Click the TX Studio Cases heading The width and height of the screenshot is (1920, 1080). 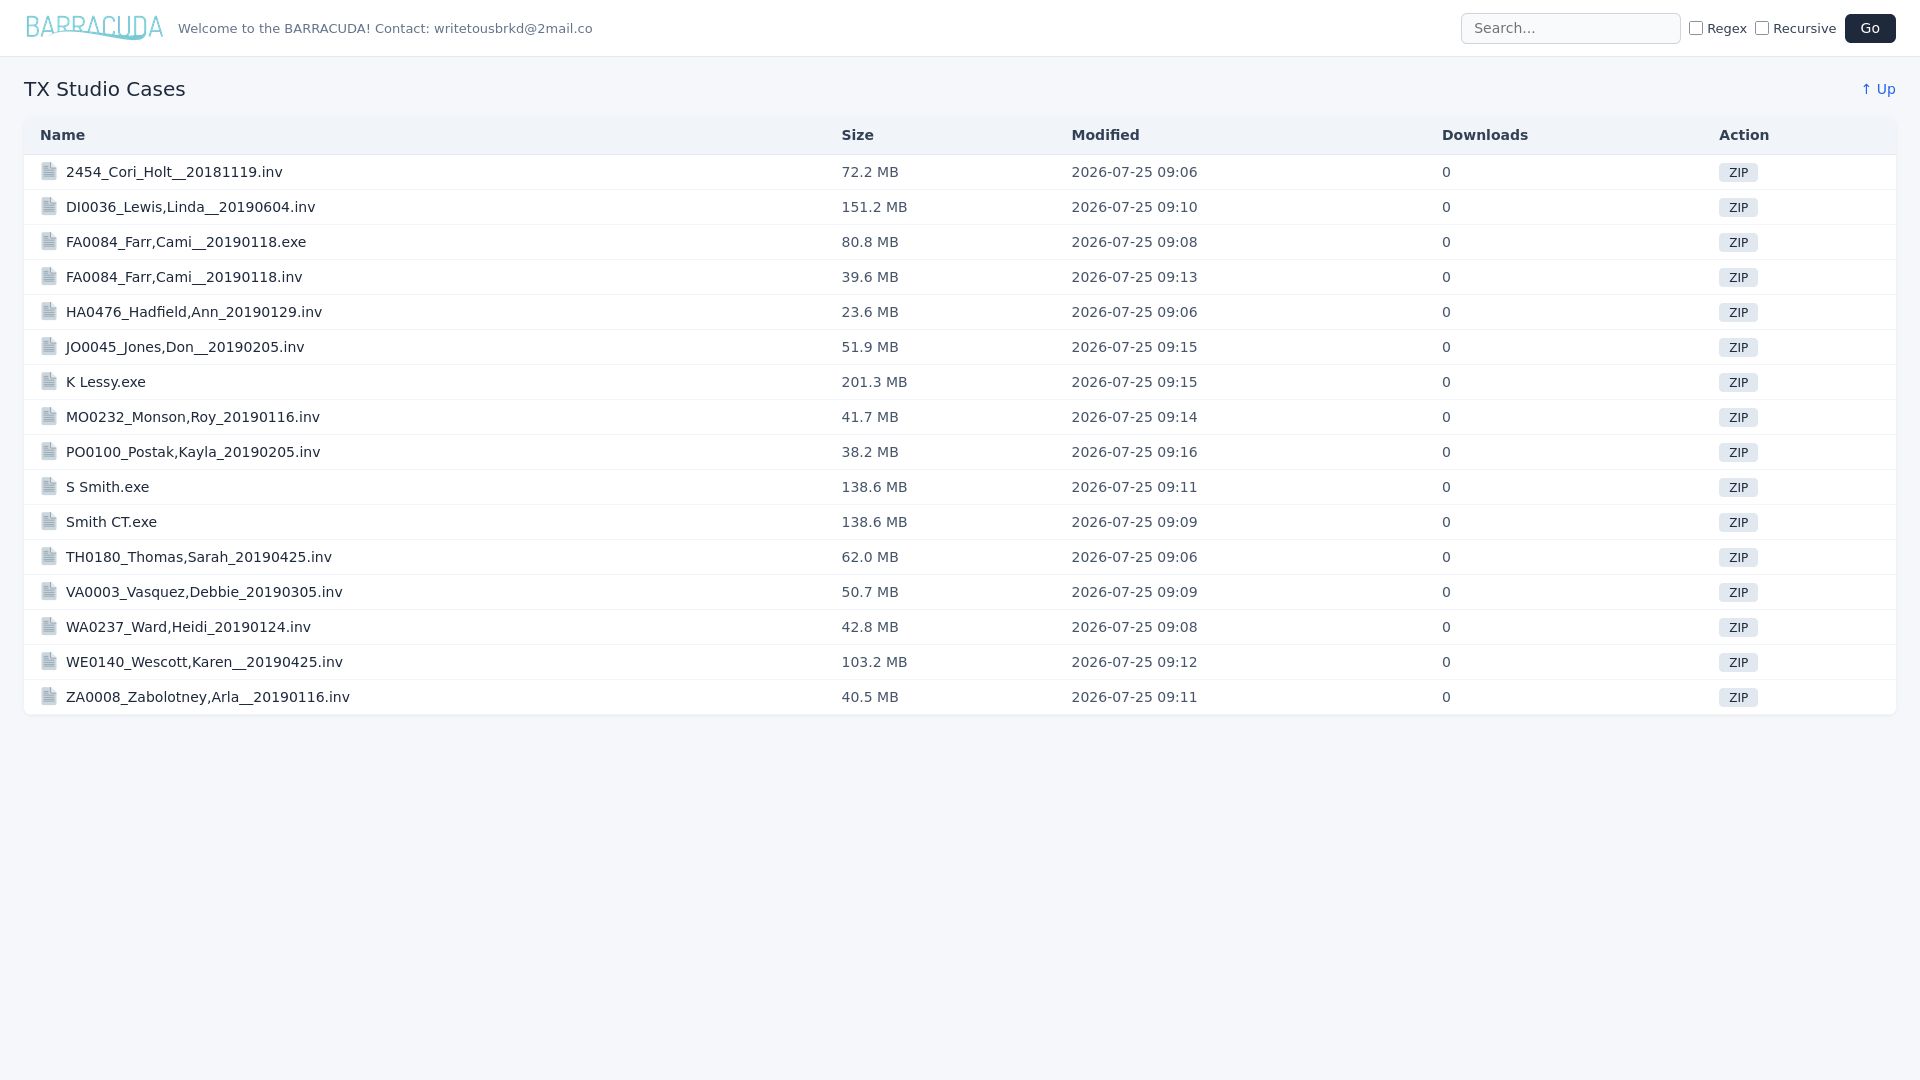click(x=105, y=89)
